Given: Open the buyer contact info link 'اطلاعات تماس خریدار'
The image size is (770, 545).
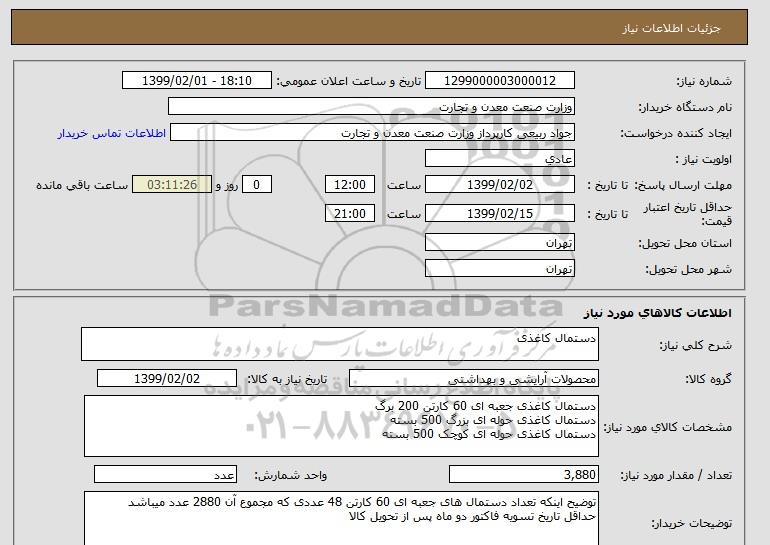Looking at the screenshot, I should pos(112,133).
